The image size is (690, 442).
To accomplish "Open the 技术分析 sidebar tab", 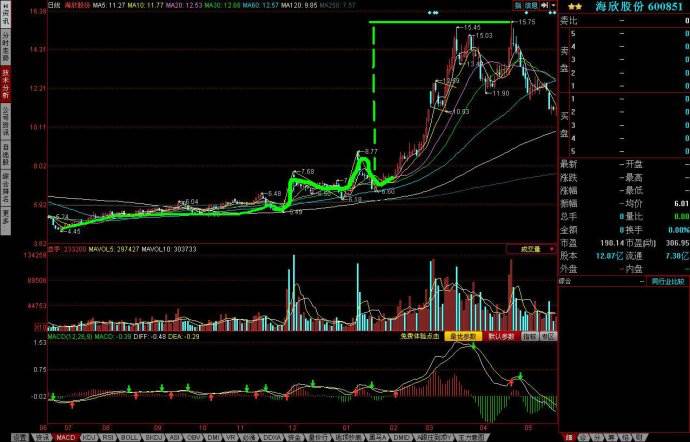I will point(5,84).
